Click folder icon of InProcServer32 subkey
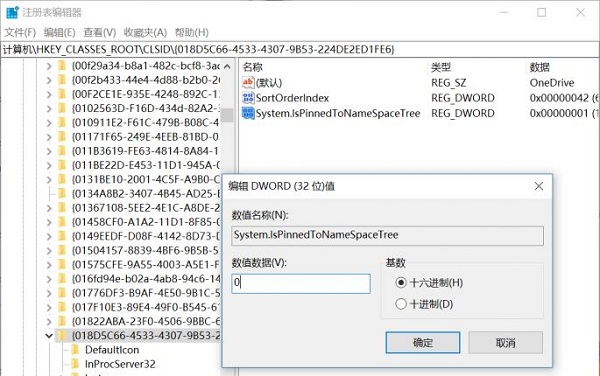The image size is (600, 376). pyautogui.click(x=75, y=364)
